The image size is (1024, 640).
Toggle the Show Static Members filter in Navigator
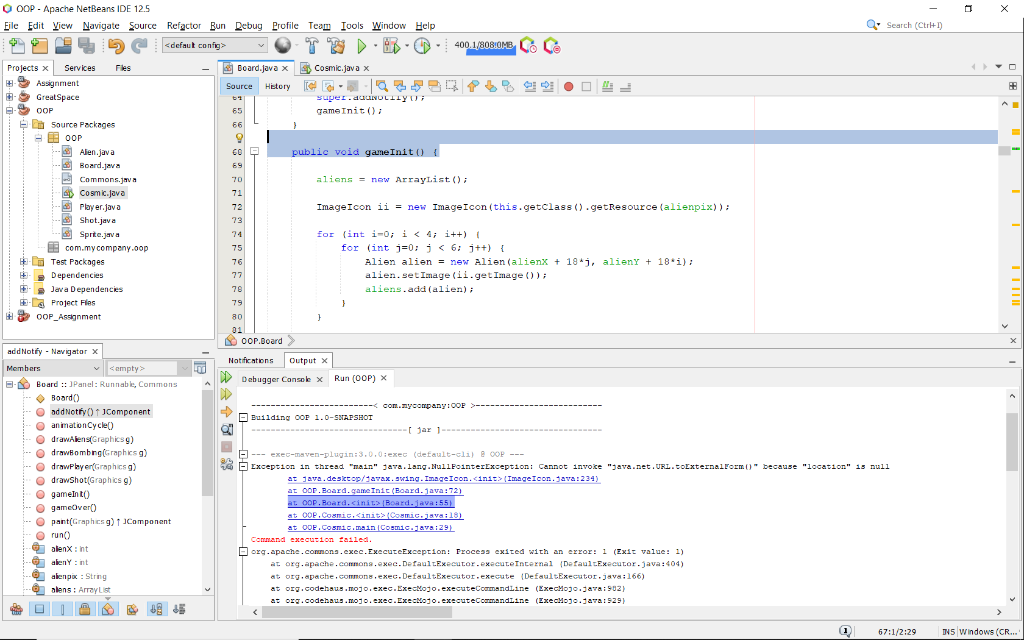pos(62,609)
